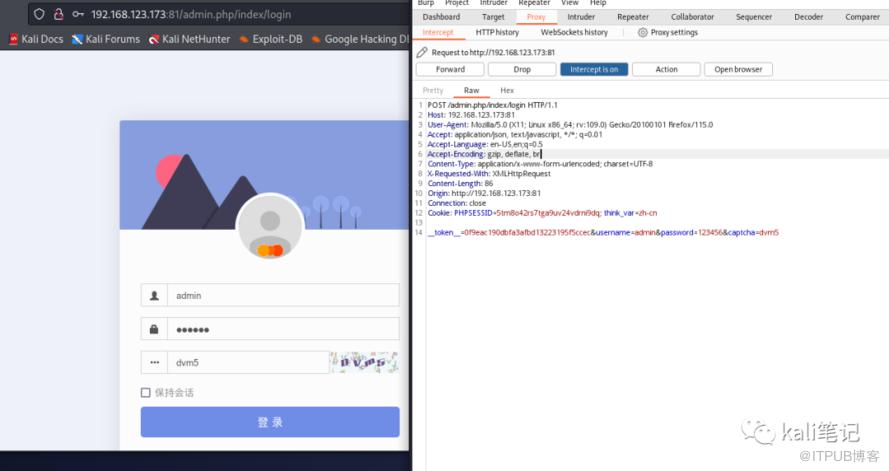Screen dimensions: 889x471
Task: Open the Repeater tab
Action: 633,17
